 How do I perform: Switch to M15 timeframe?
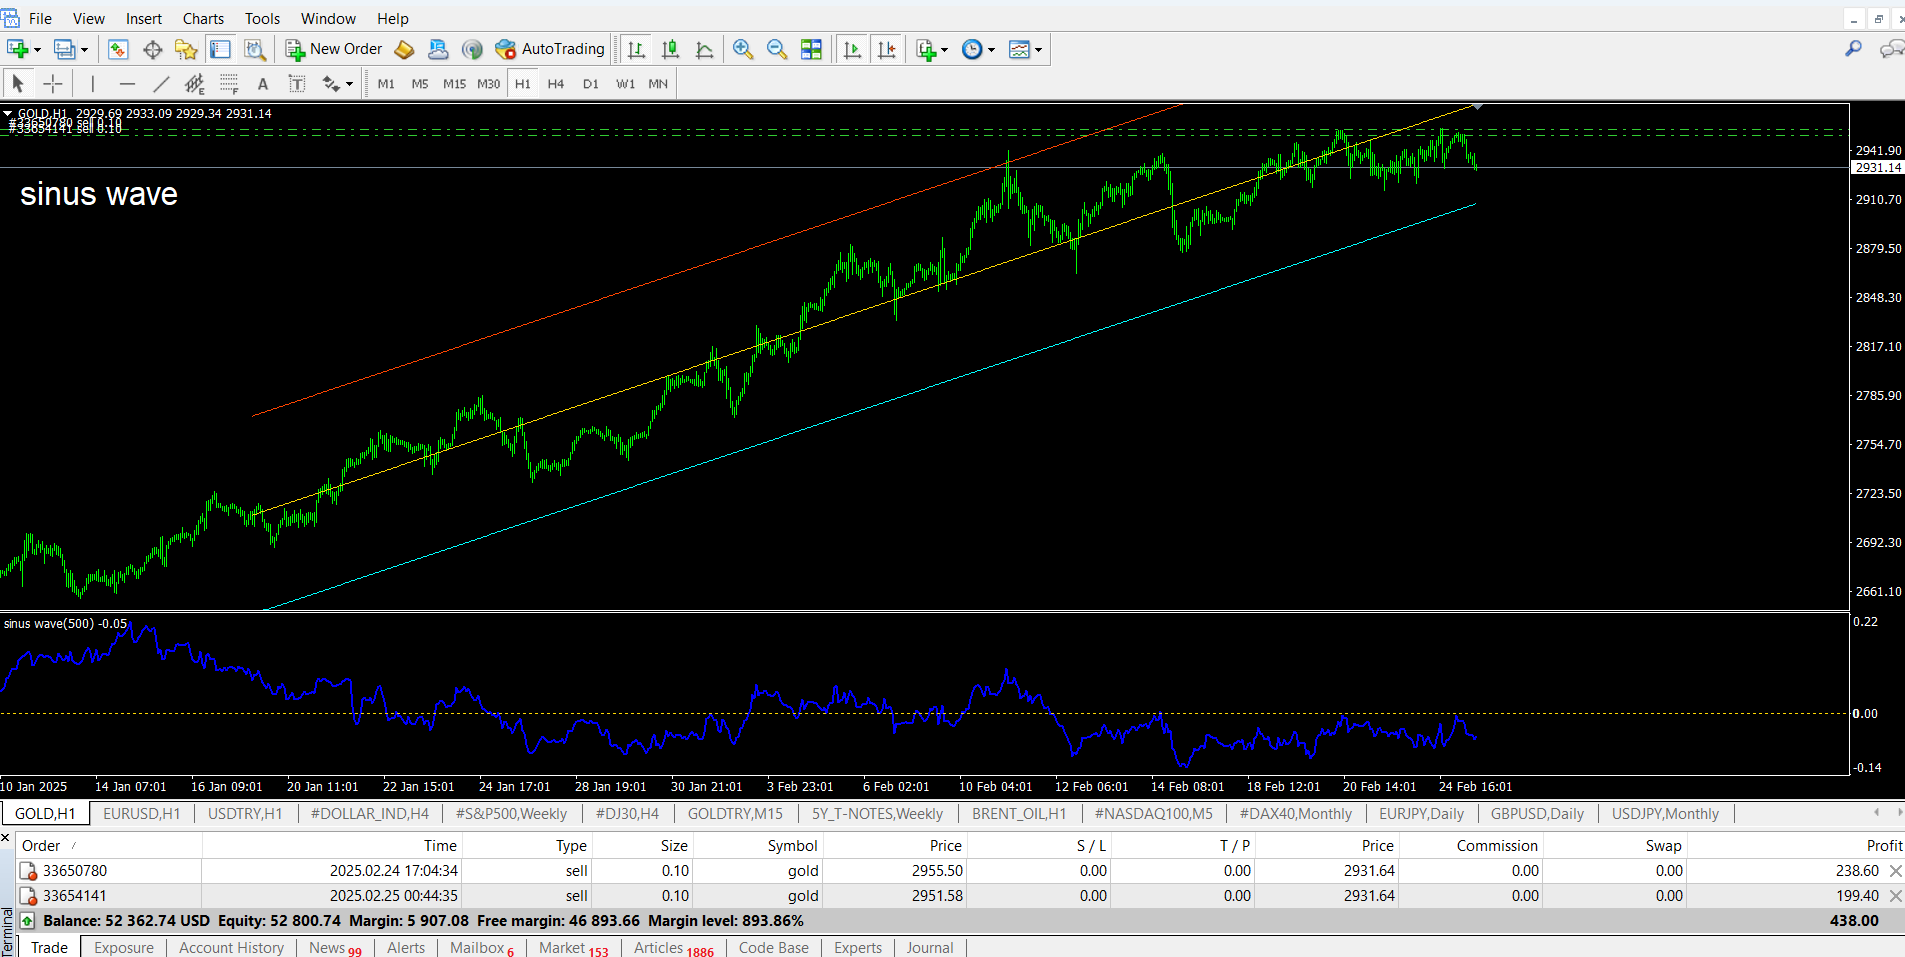[454, 84]
